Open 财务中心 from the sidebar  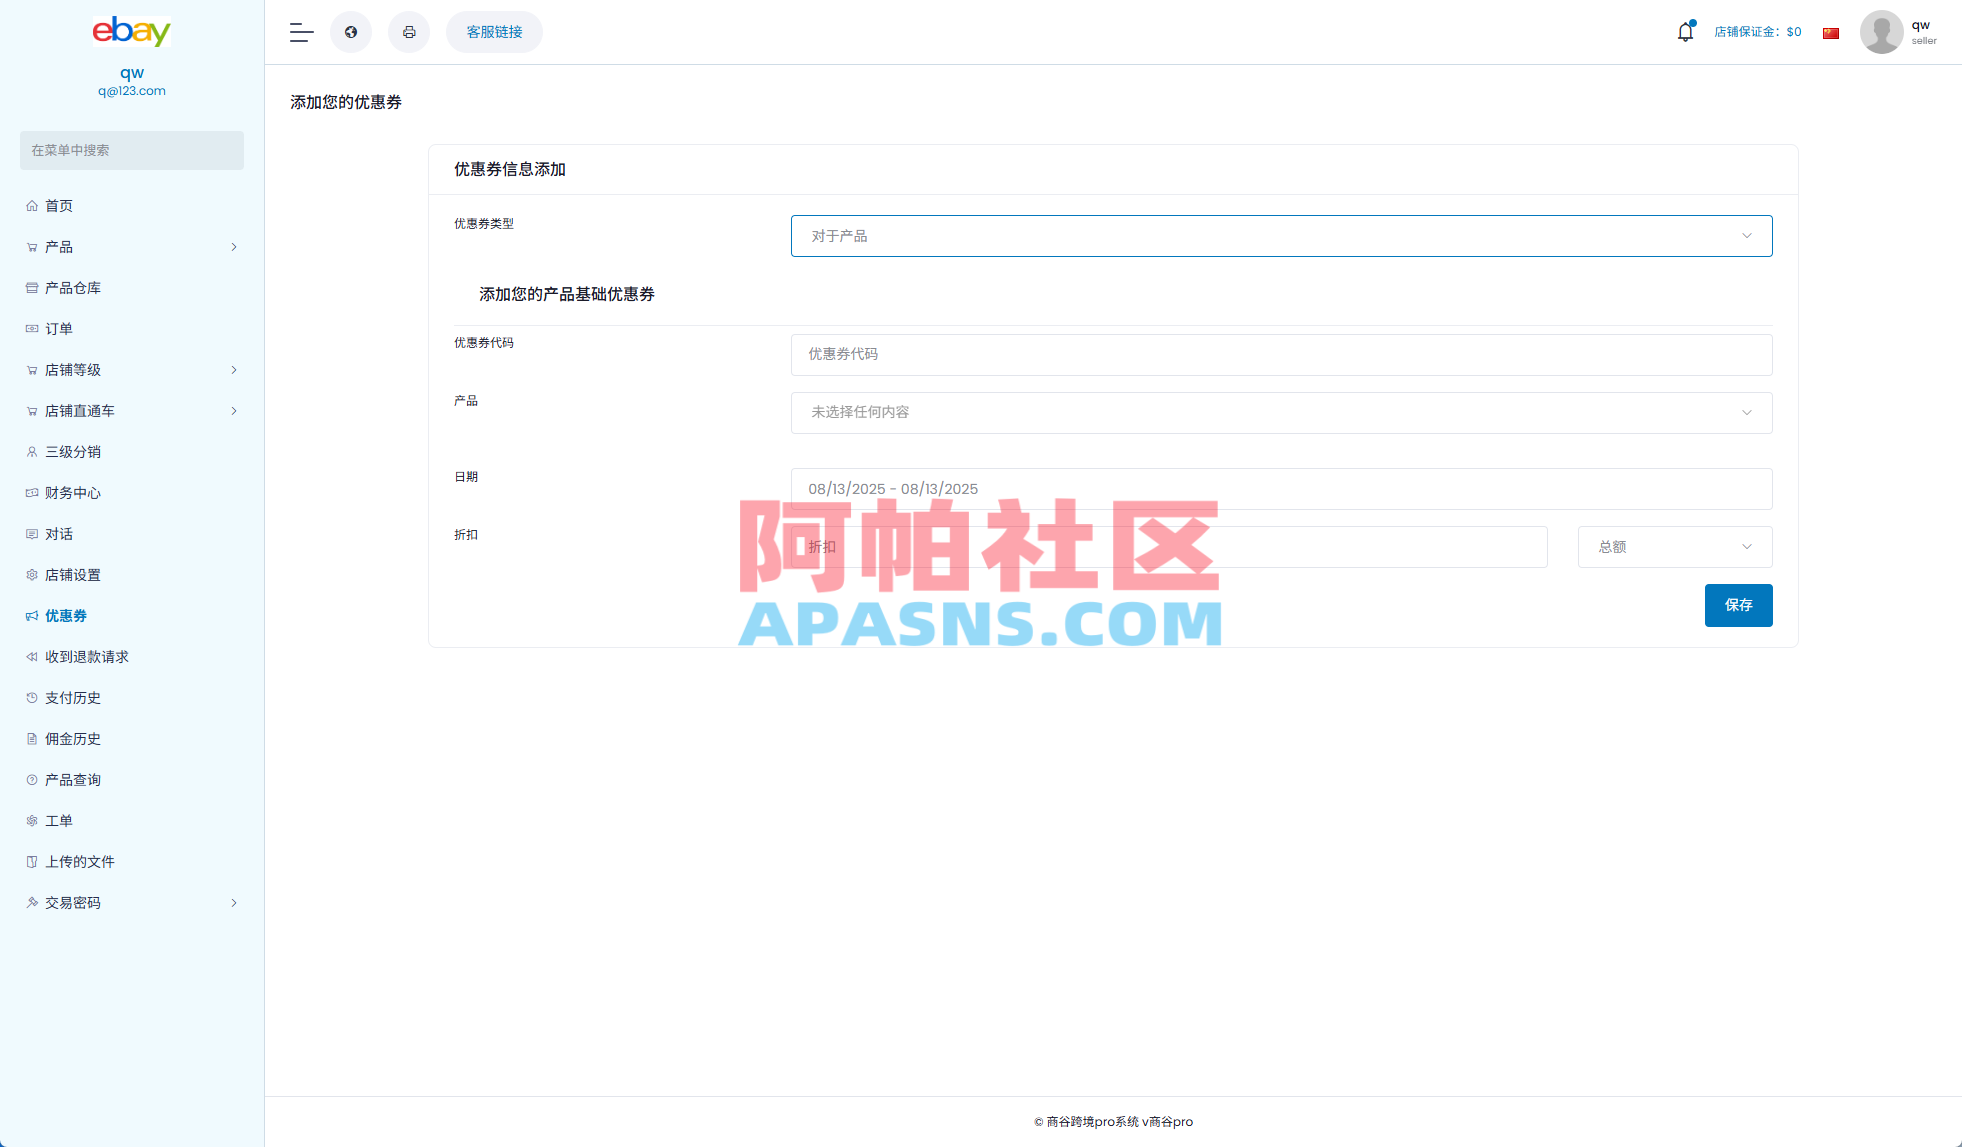[x=71, y=492]
